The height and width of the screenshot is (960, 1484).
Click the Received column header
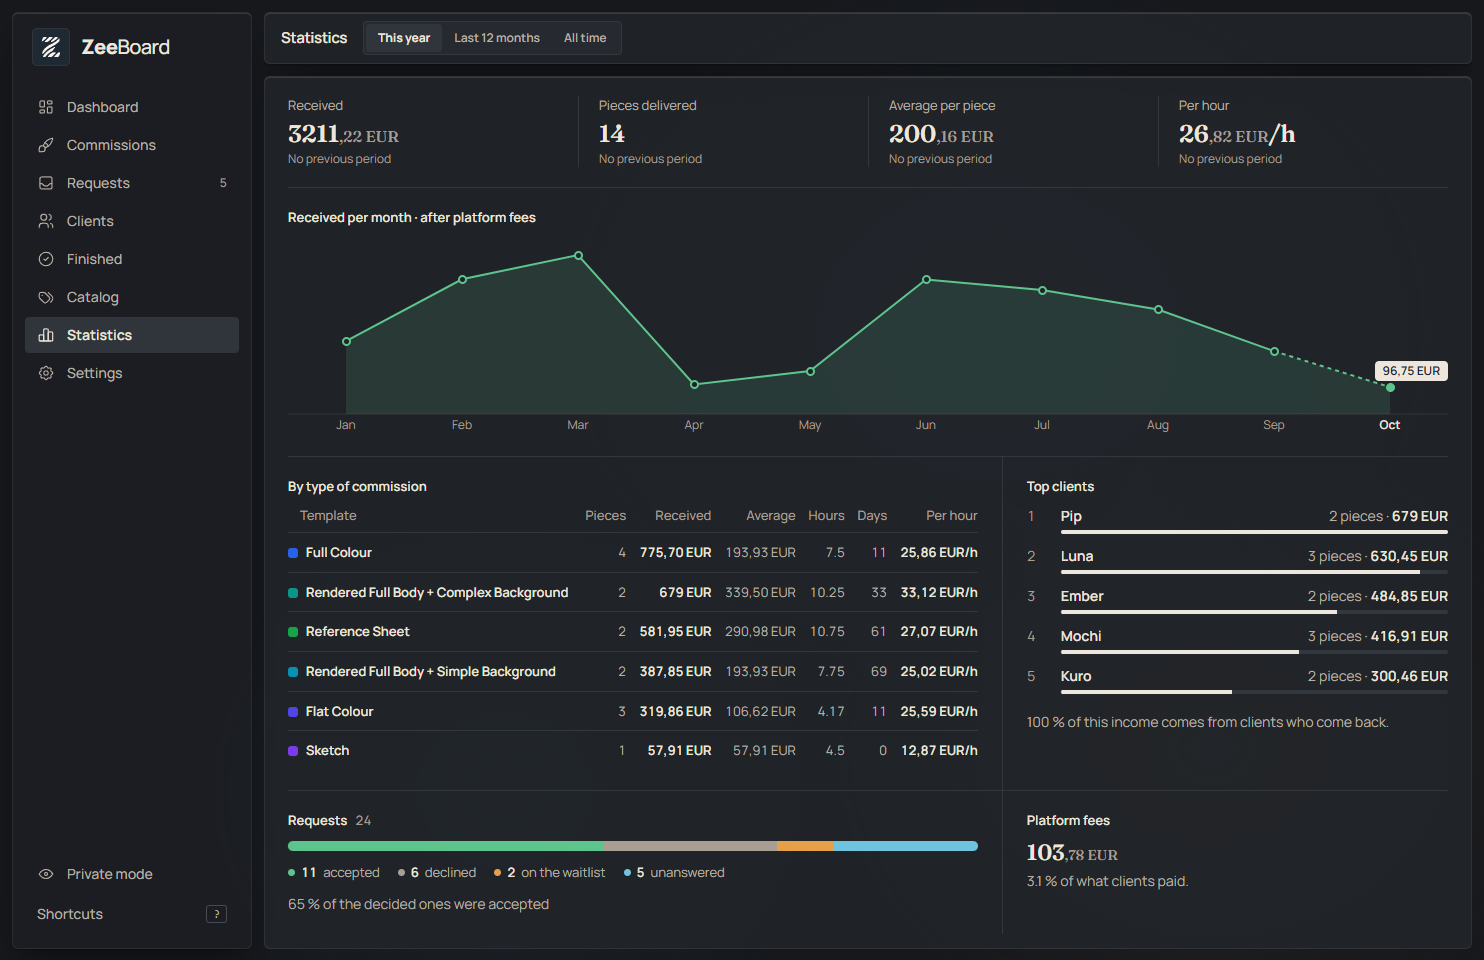pyautogui.click(x=683, y=516)
